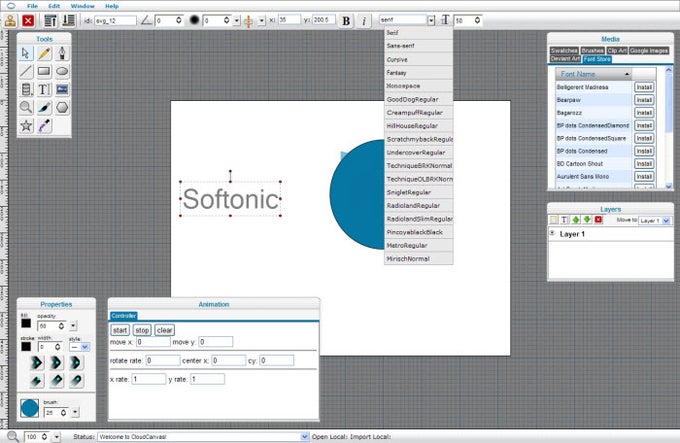Click the blue brush preview swatch
Image resolution: width=680 pixels, height=443 pixels.
click(x=29, y=408)
